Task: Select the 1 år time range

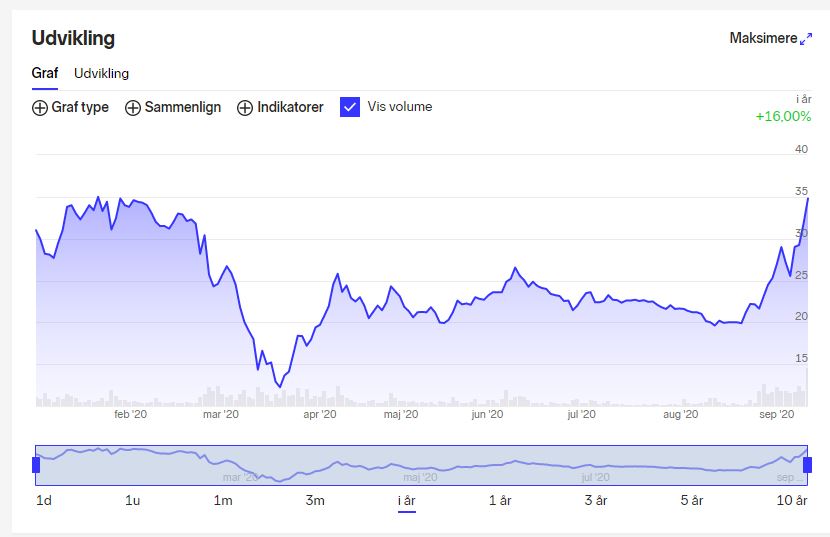Action: 500,500
